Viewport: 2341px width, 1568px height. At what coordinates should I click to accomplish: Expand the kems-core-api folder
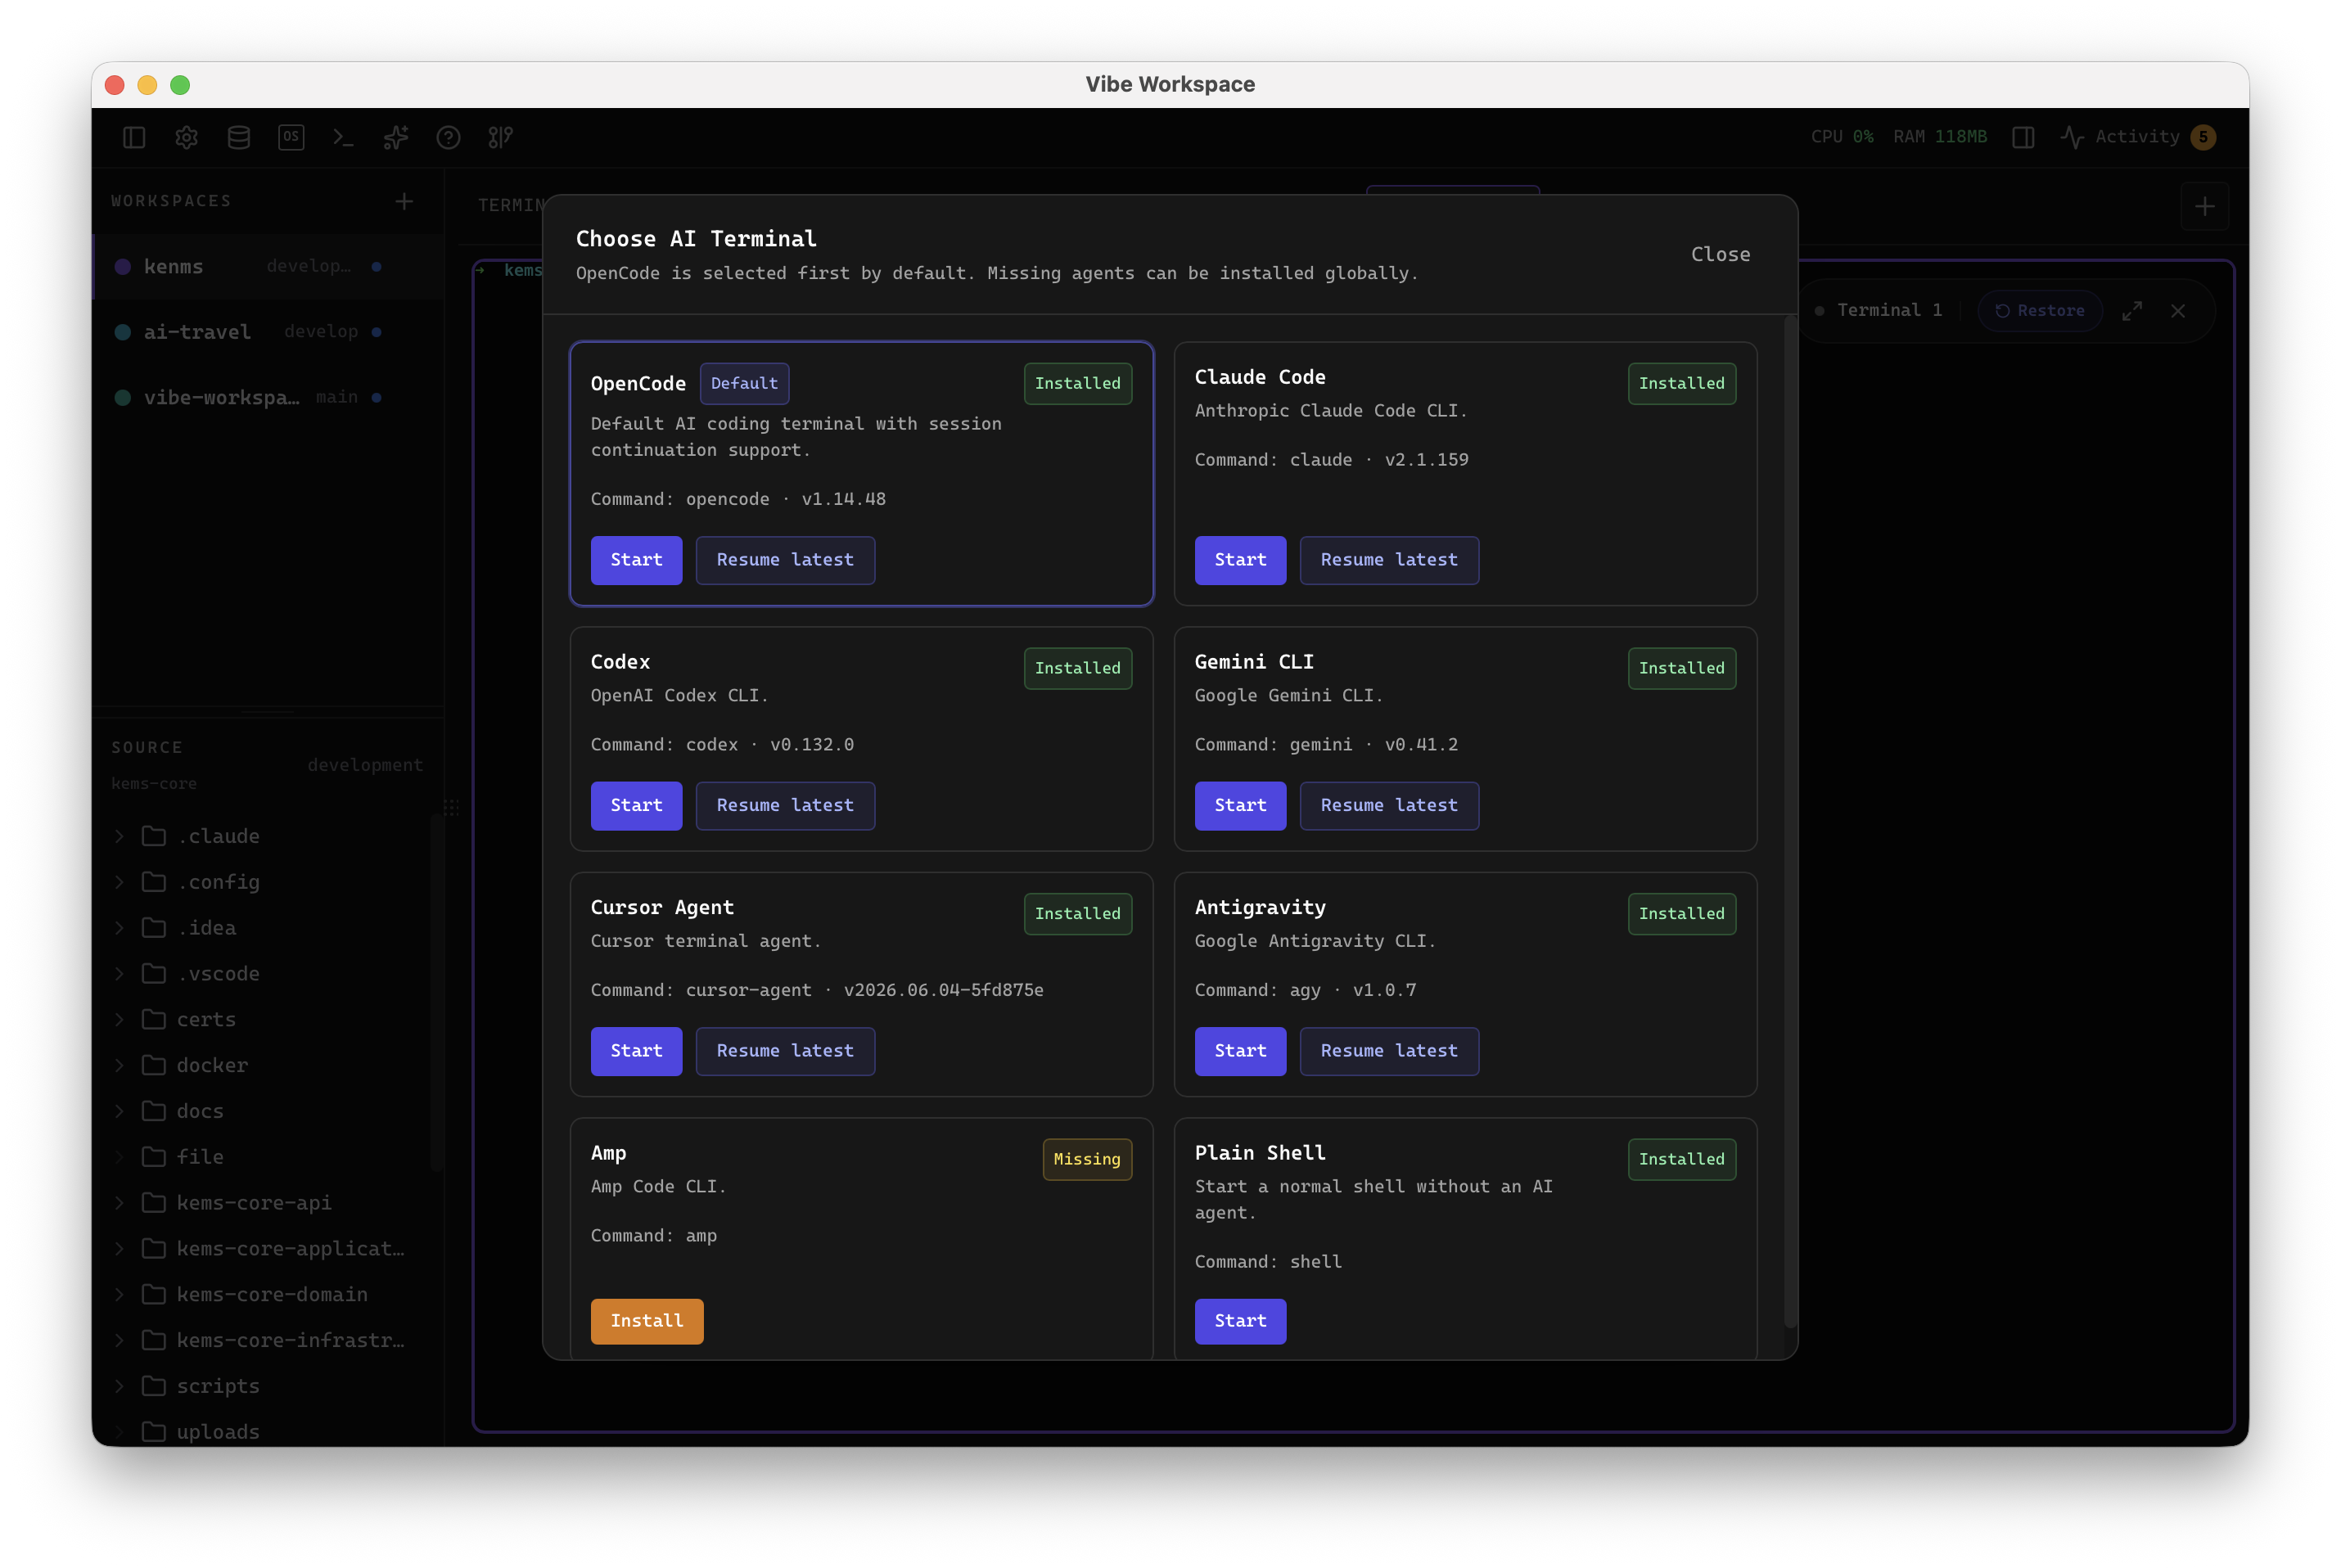[x=120, y=1203]
